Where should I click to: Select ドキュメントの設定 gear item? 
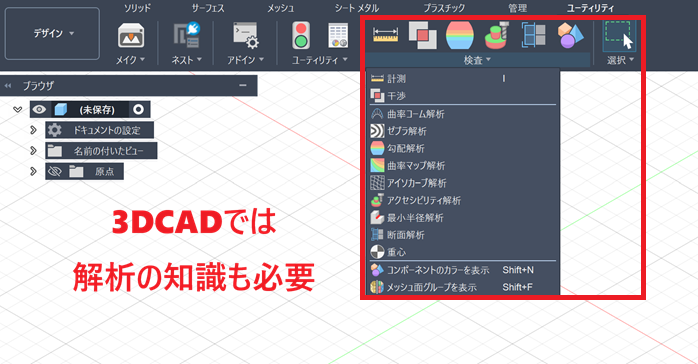[99, 130]
